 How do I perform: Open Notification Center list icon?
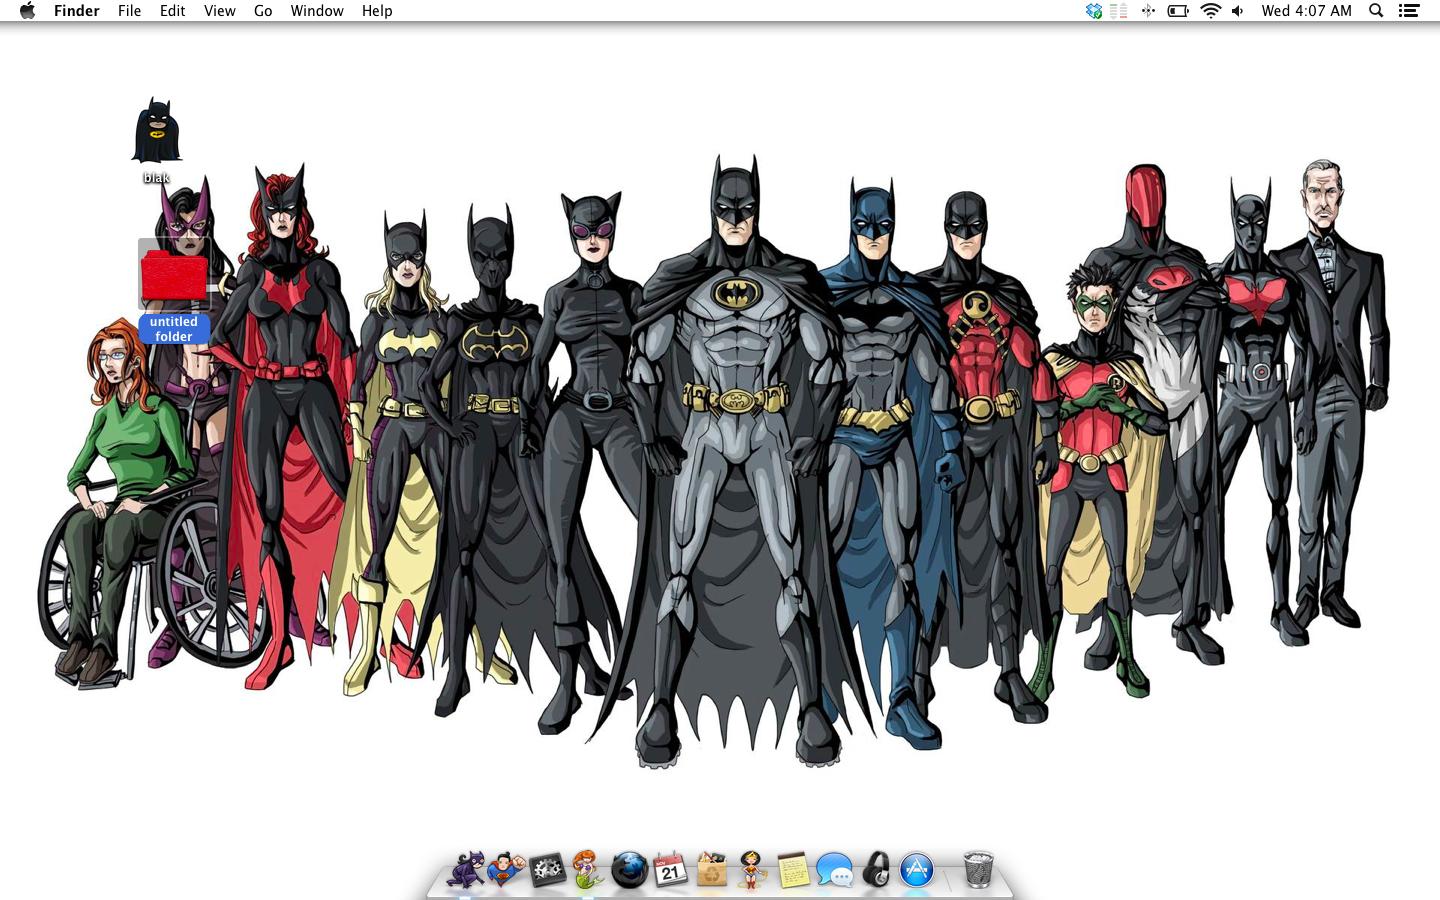tap(1409, 11)
